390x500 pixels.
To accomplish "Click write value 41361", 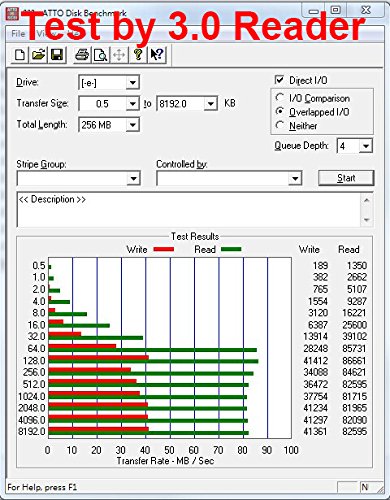I will tap(315, 432).
